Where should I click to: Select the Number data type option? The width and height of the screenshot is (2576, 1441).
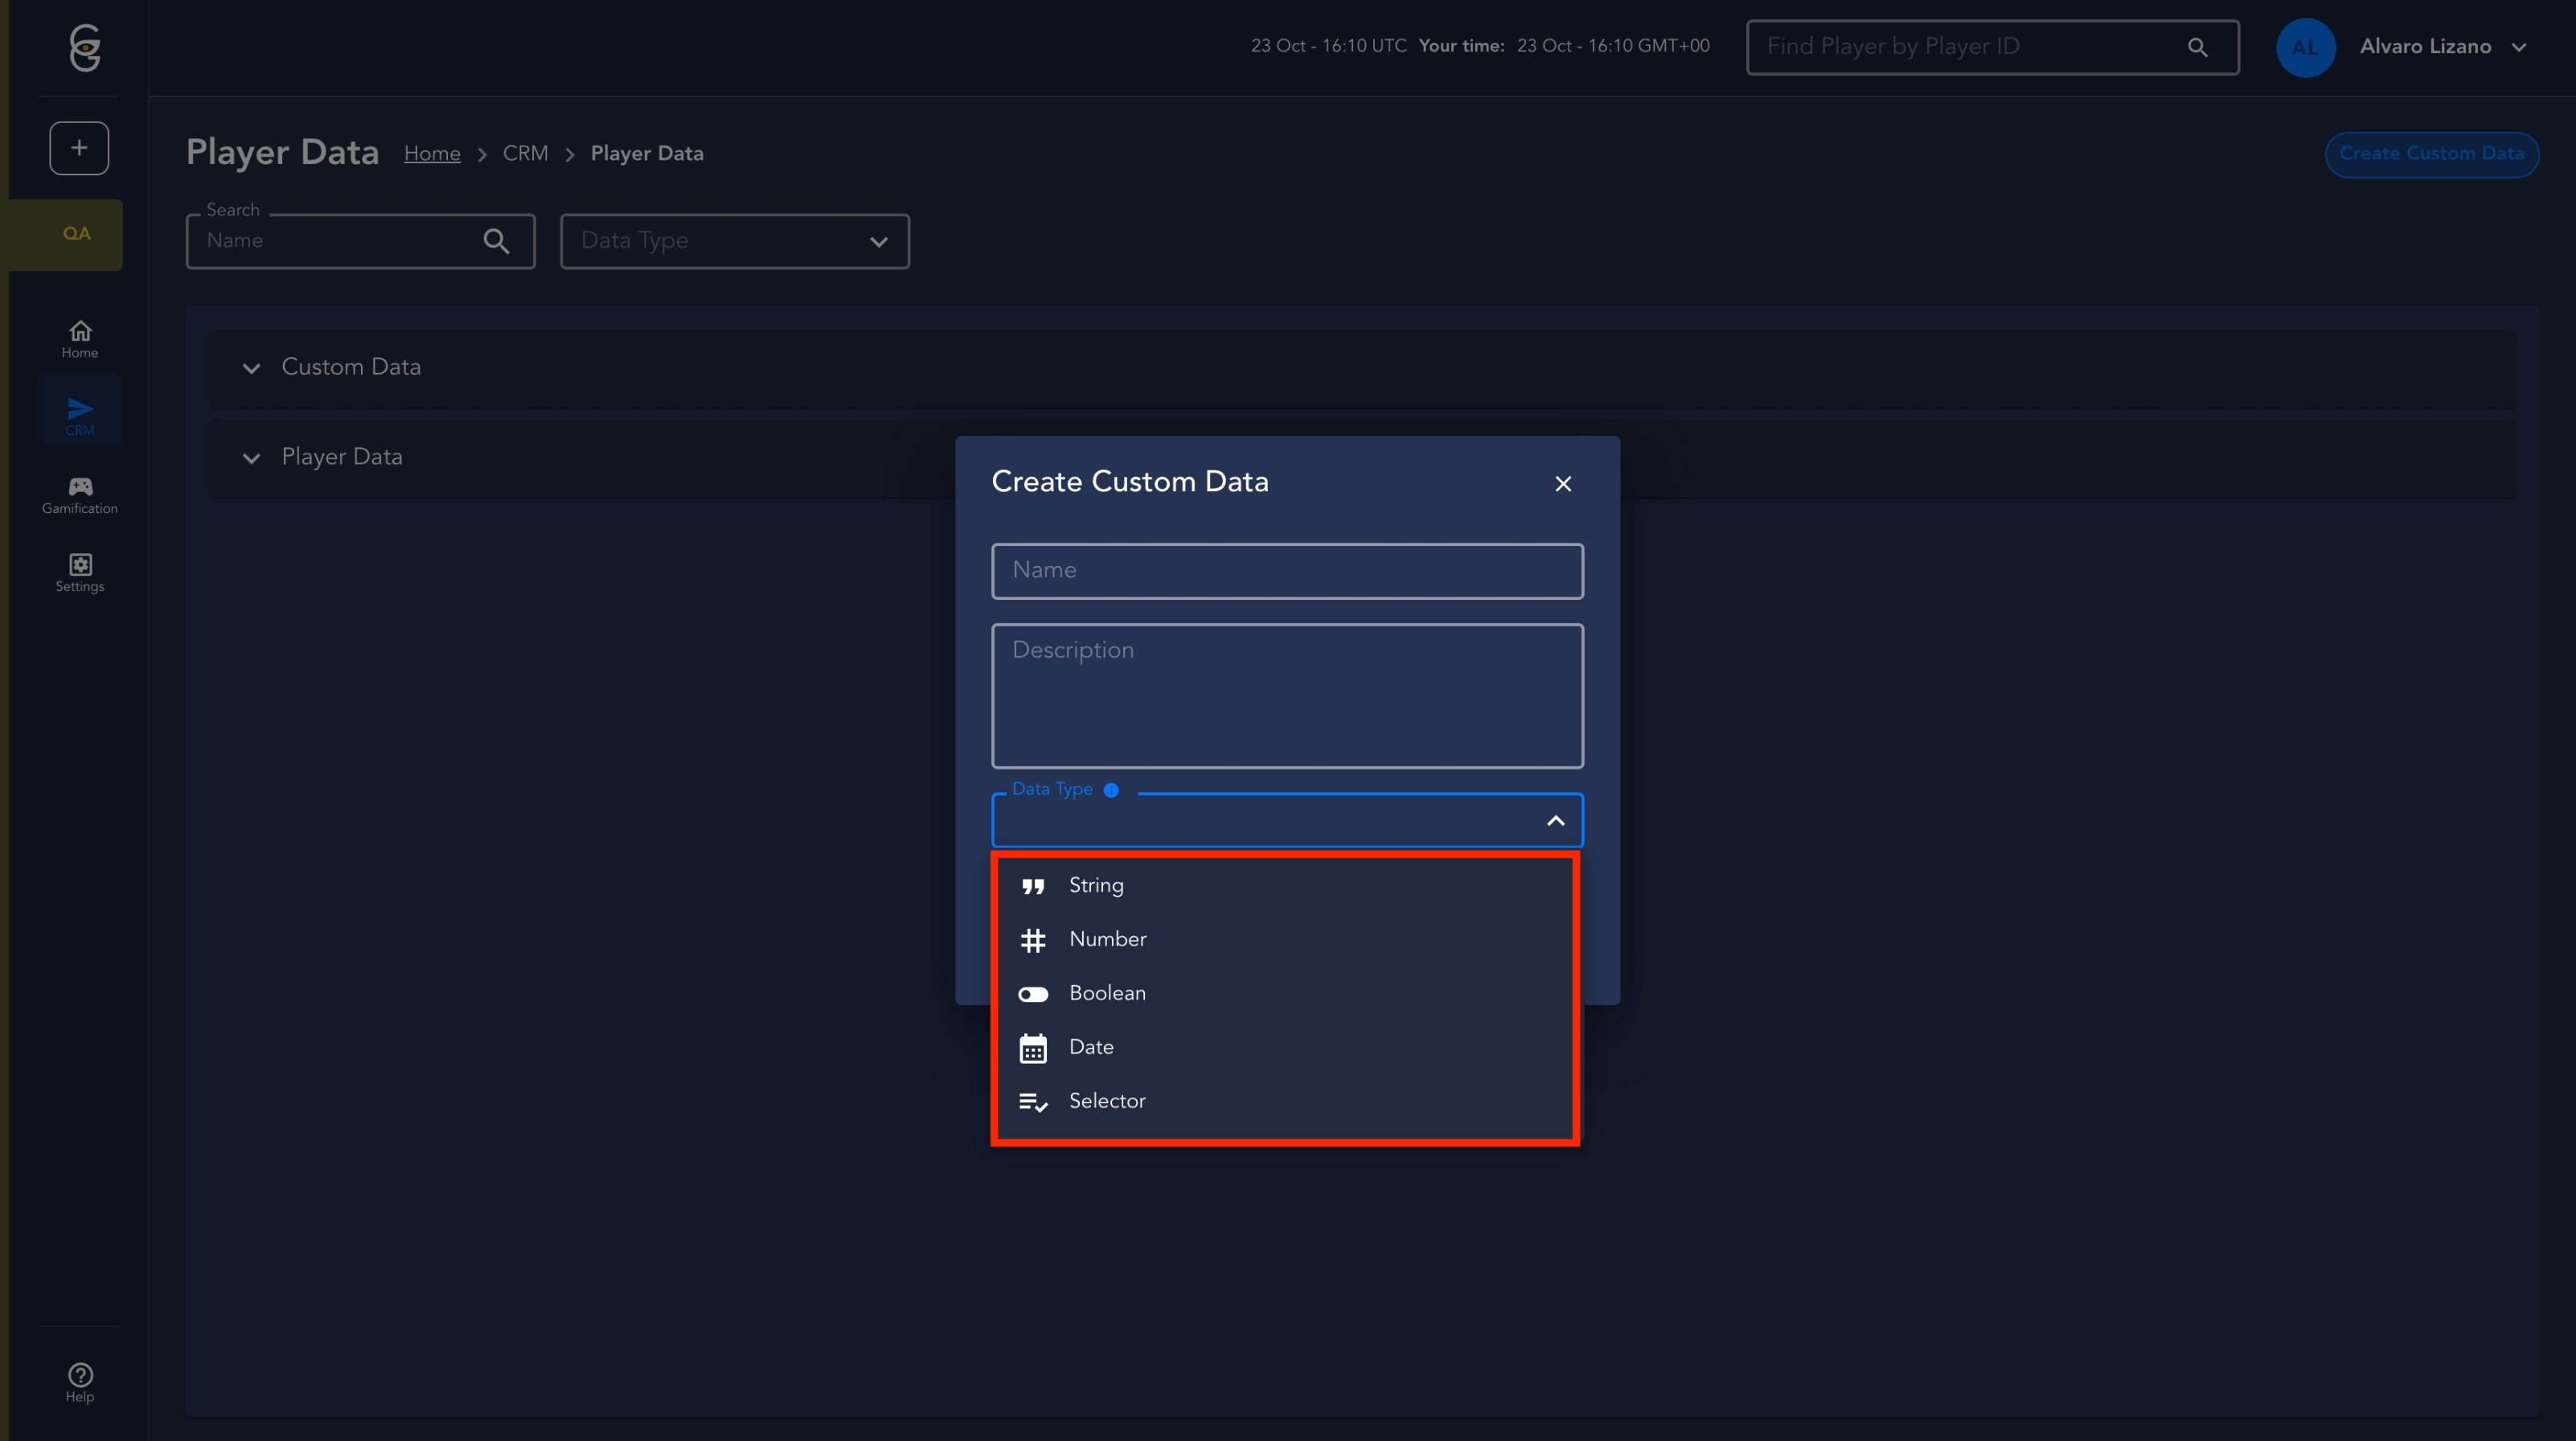(1107, 939)
